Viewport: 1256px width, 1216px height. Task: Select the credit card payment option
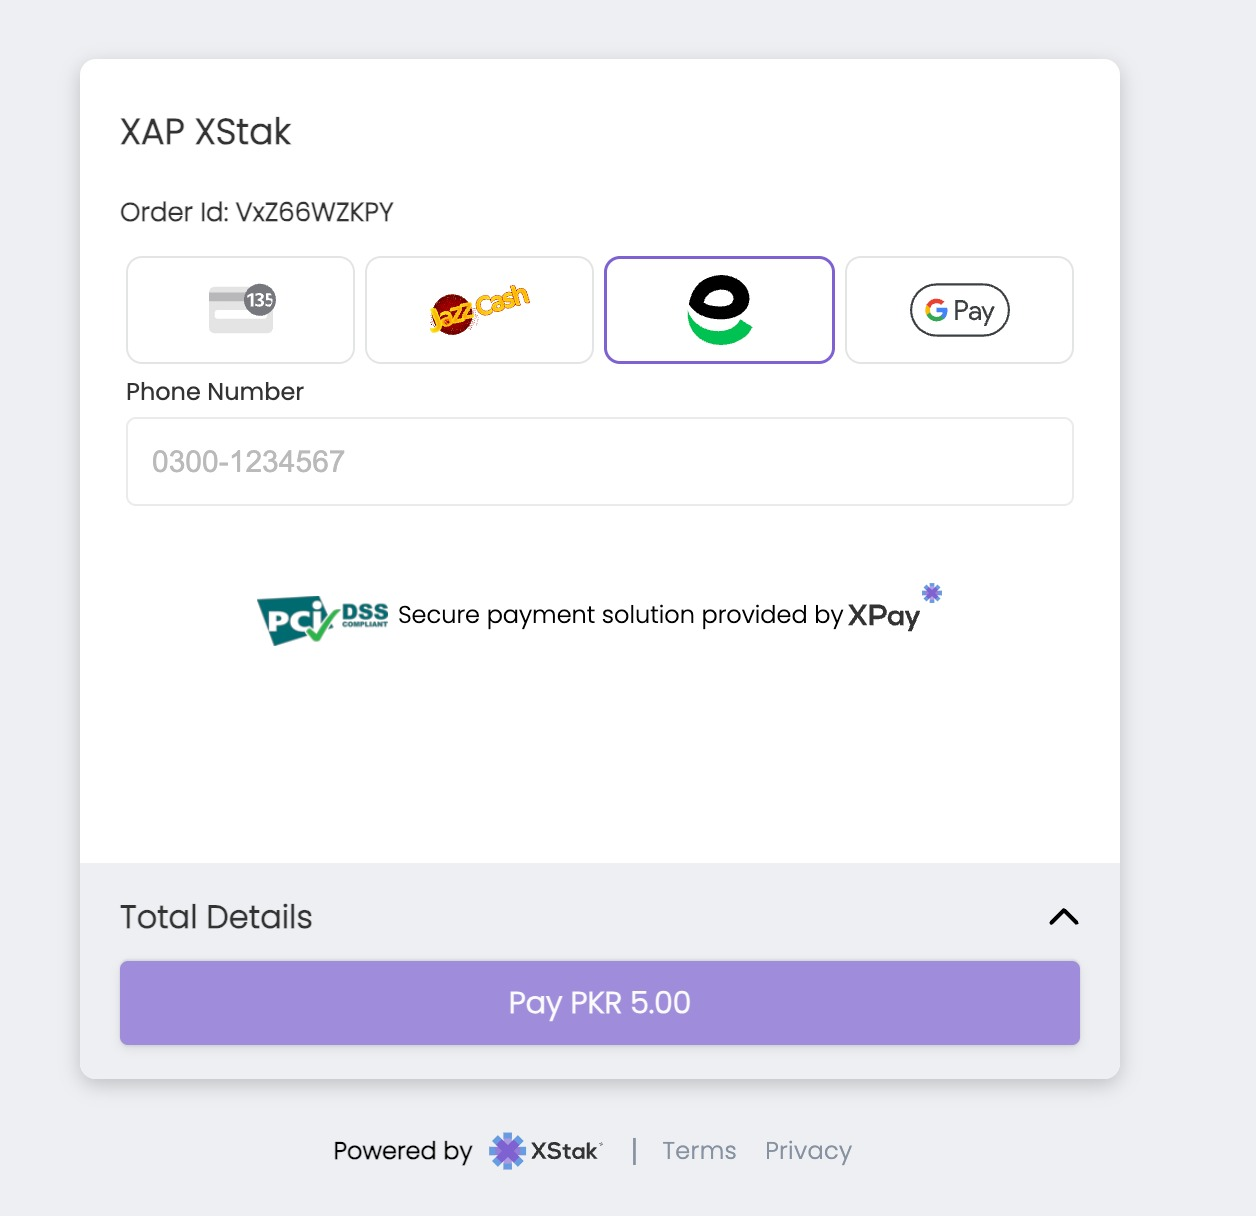(x=240, y=310)
